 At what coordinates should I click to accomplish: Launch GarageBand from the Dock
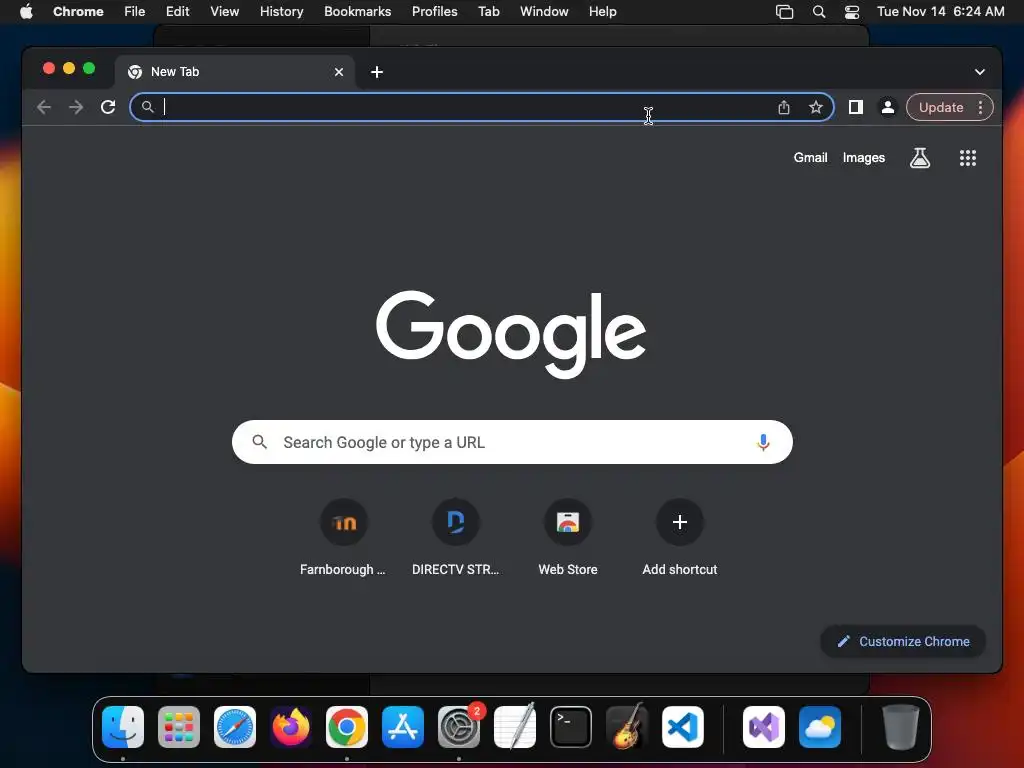(x=627, y=726)
